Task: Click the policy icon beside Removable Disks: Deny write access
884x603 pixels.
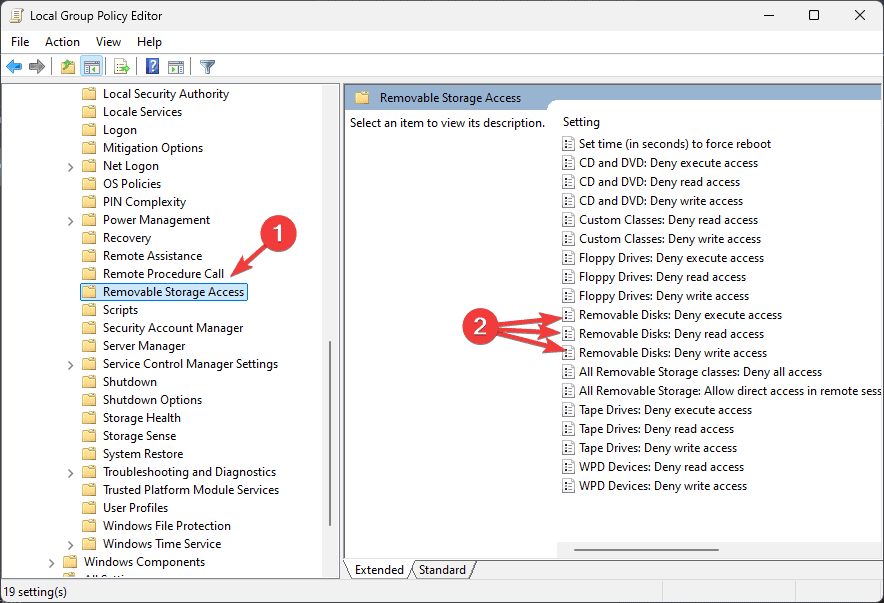Action: 568,353
